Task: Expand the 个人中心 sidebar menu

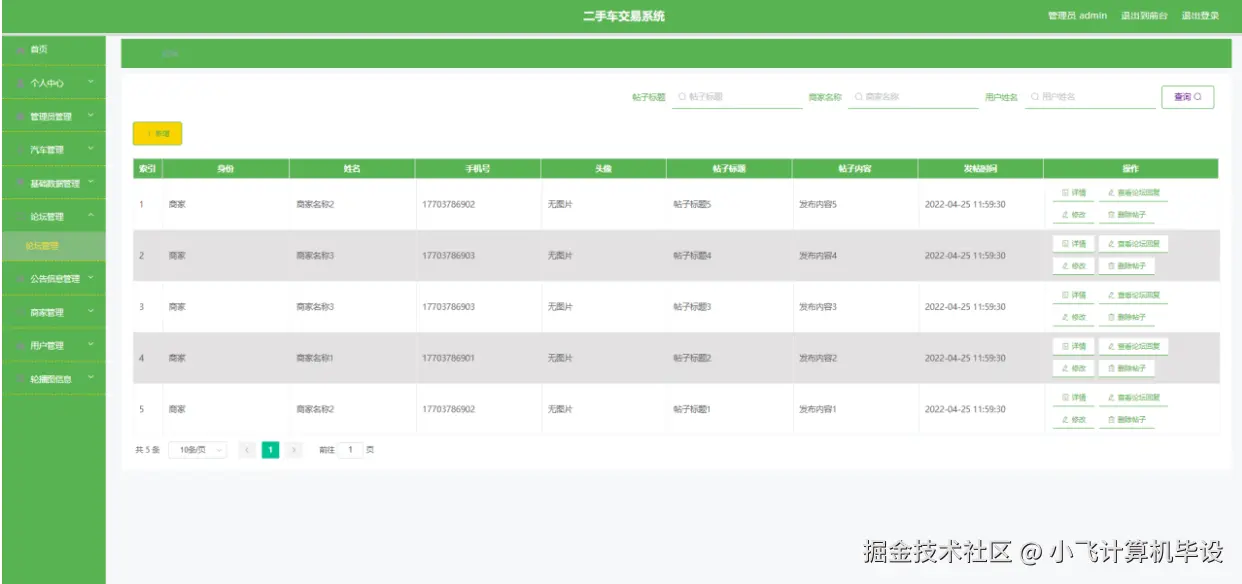Action: click(53, 83)
